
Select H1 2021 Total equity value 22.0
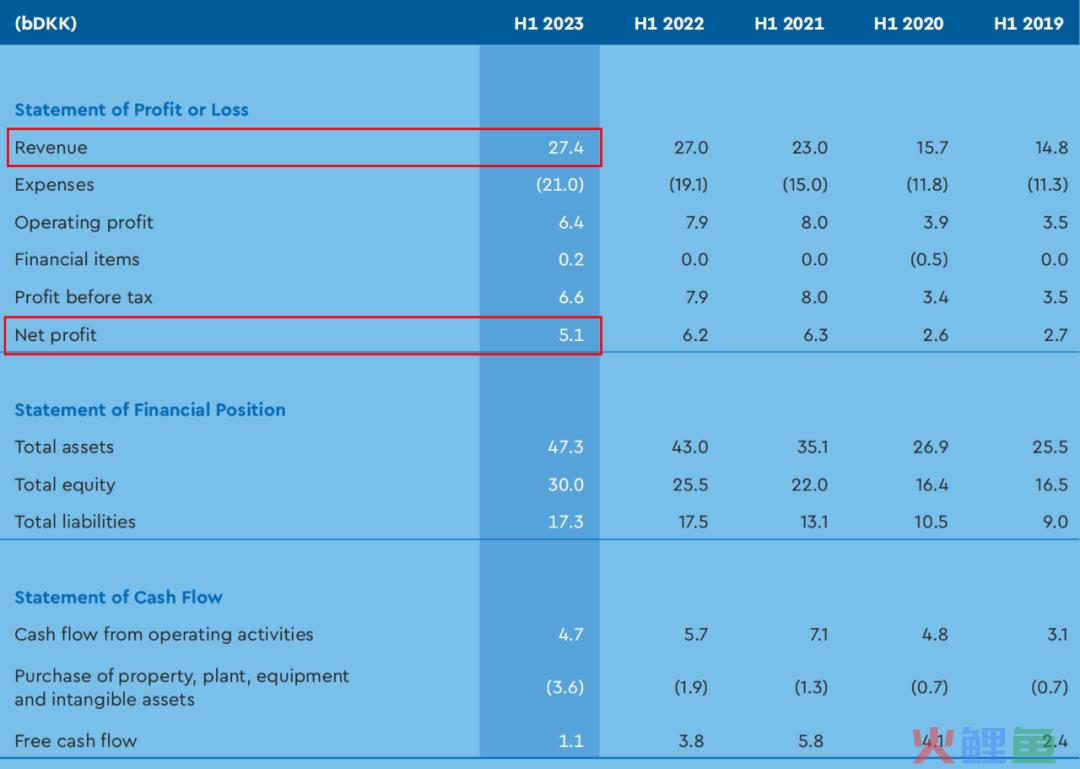coord(809,484)
